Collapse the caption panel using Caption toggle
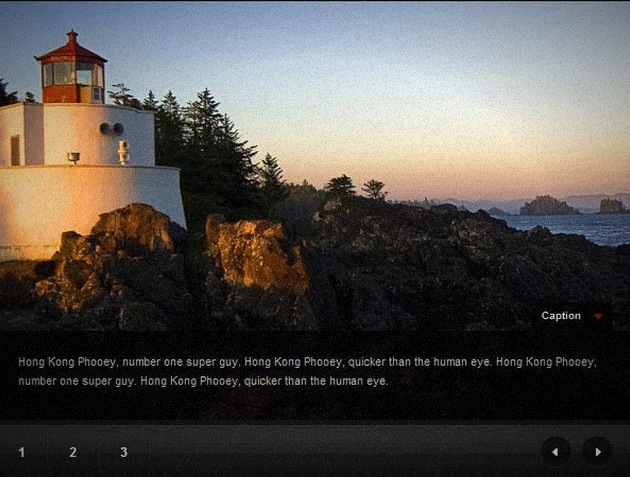Viewport: 630px width, 477px height. click(572, 316)
